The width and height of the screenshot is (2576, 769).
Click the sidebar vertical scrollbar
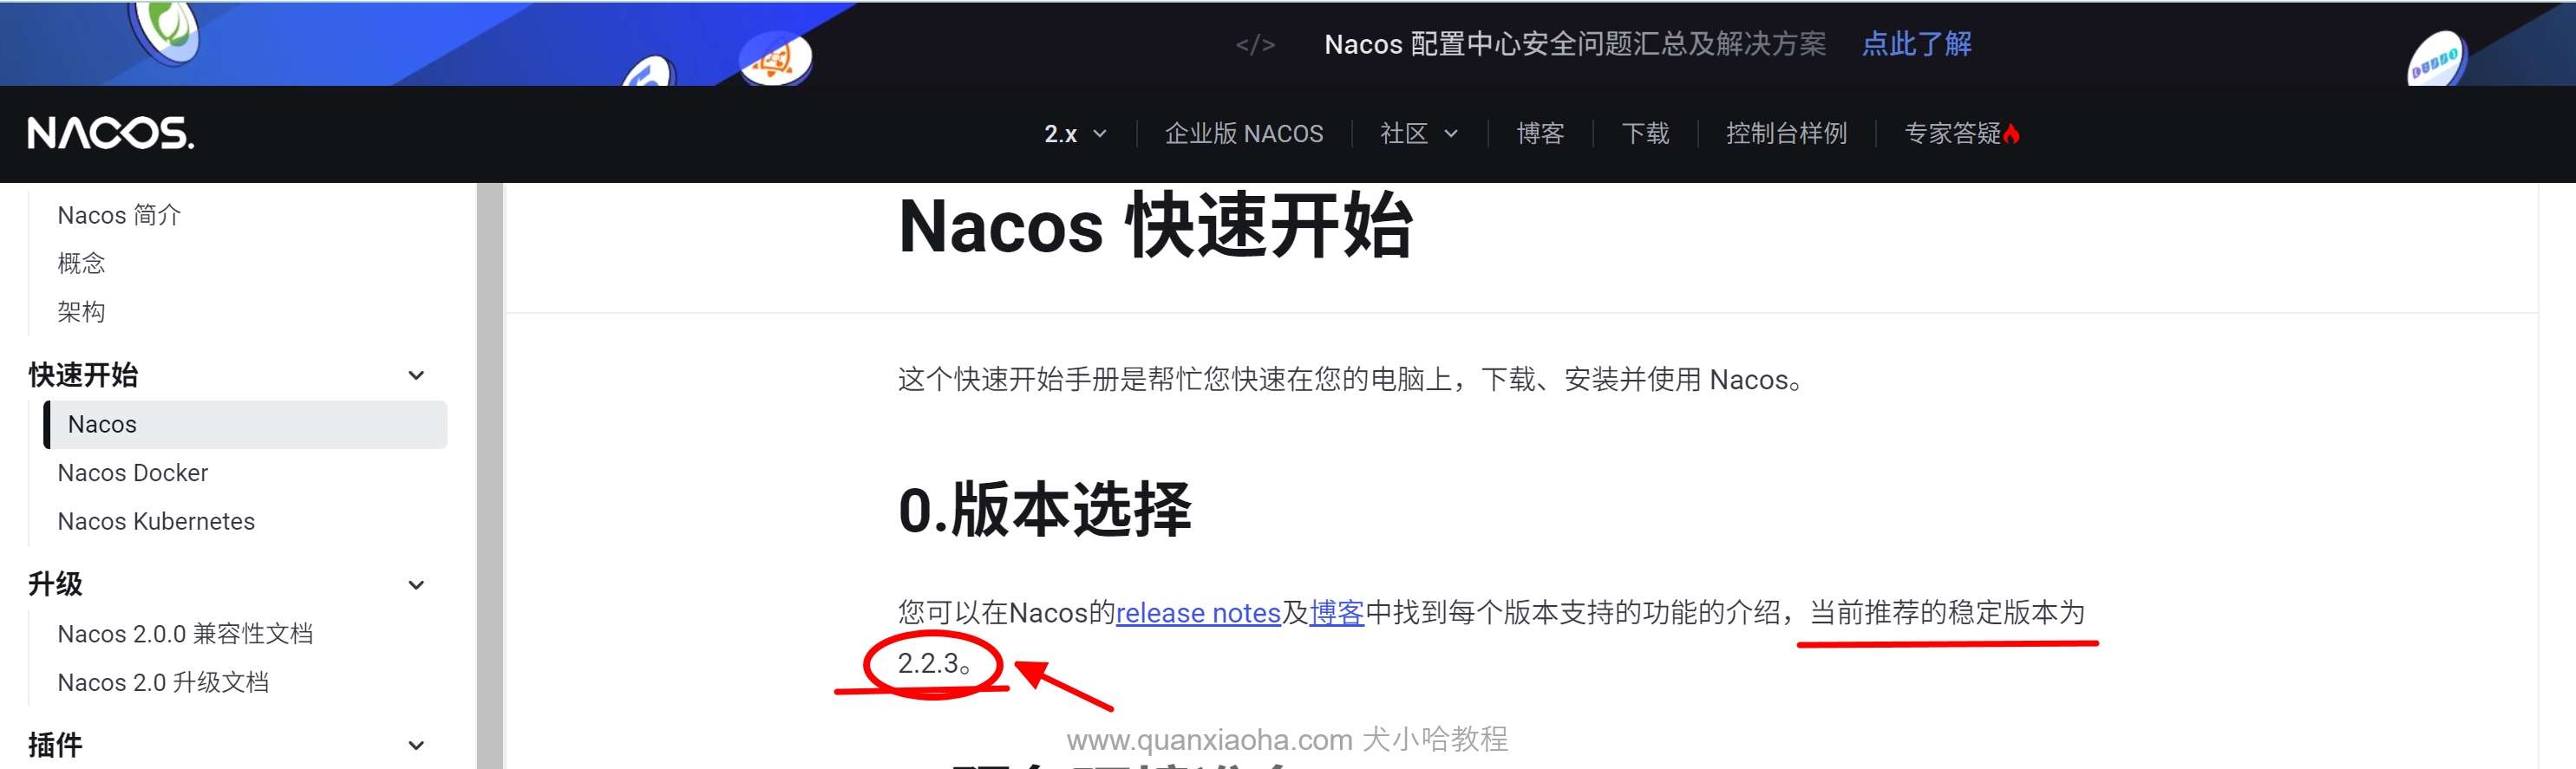(489, 475)
